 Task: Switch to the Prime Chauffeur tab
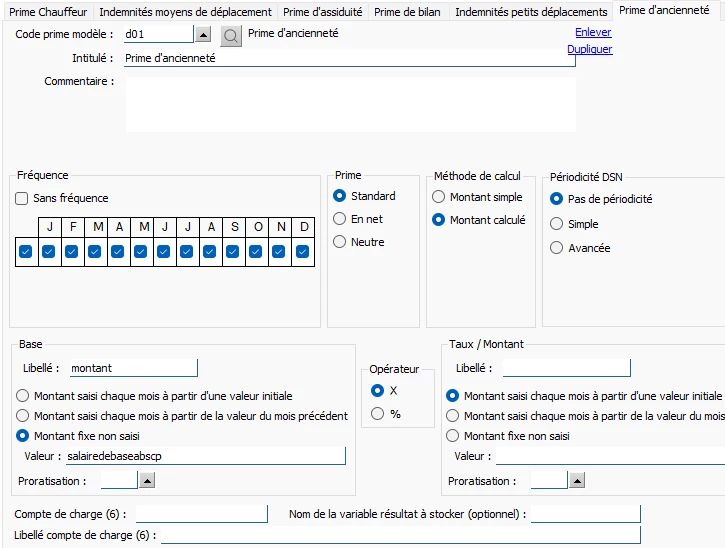pos(48,12)
